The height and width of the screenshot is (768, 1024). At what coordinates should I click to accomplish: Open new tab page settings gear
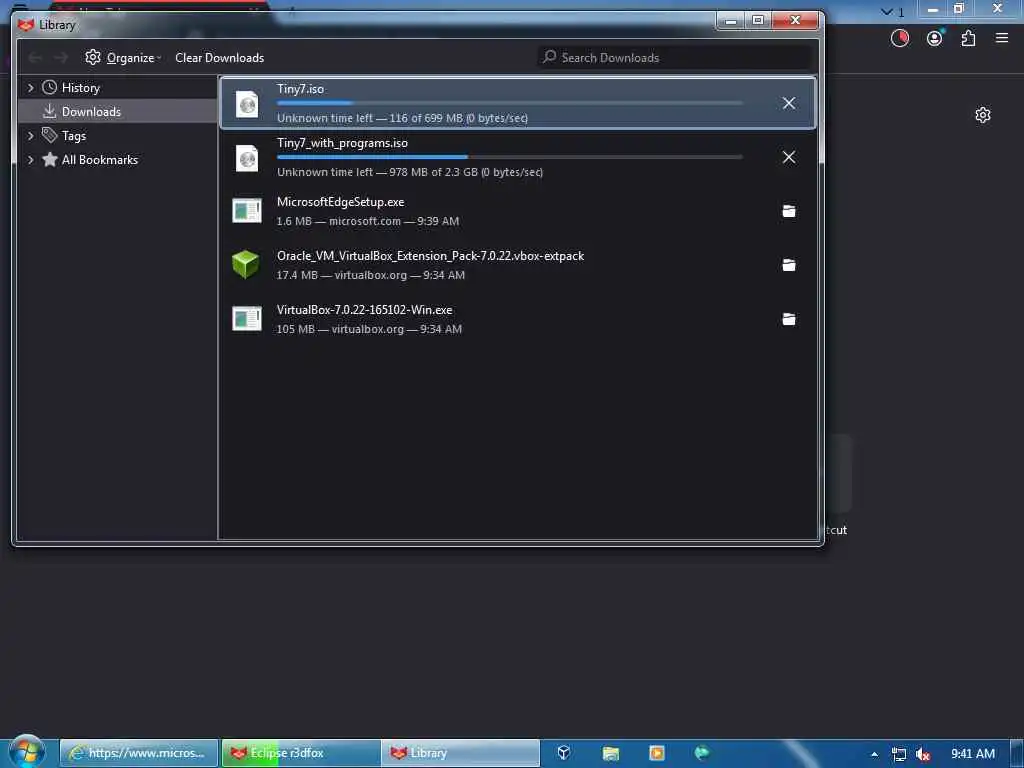(x=982, y=116)
